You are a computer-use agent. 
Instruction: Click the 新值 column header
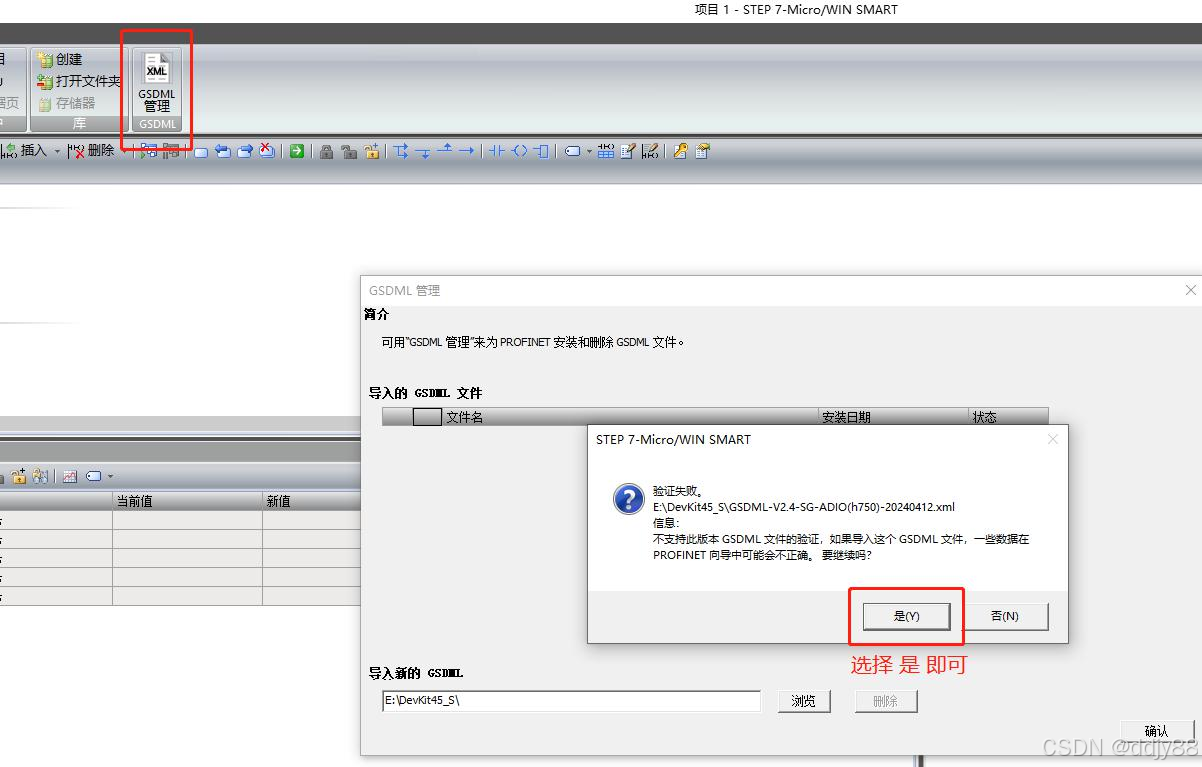pyautogui.click(x=311, y=501)
